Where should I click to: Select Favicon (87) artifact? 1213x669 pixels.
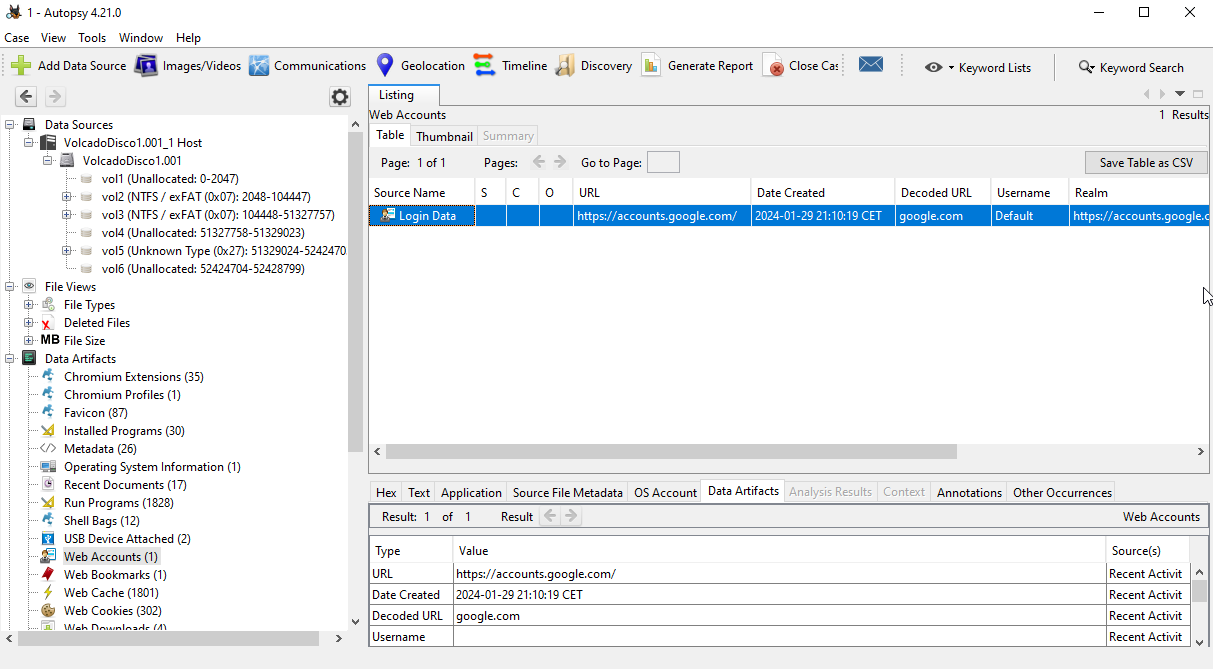click(96, 413)
